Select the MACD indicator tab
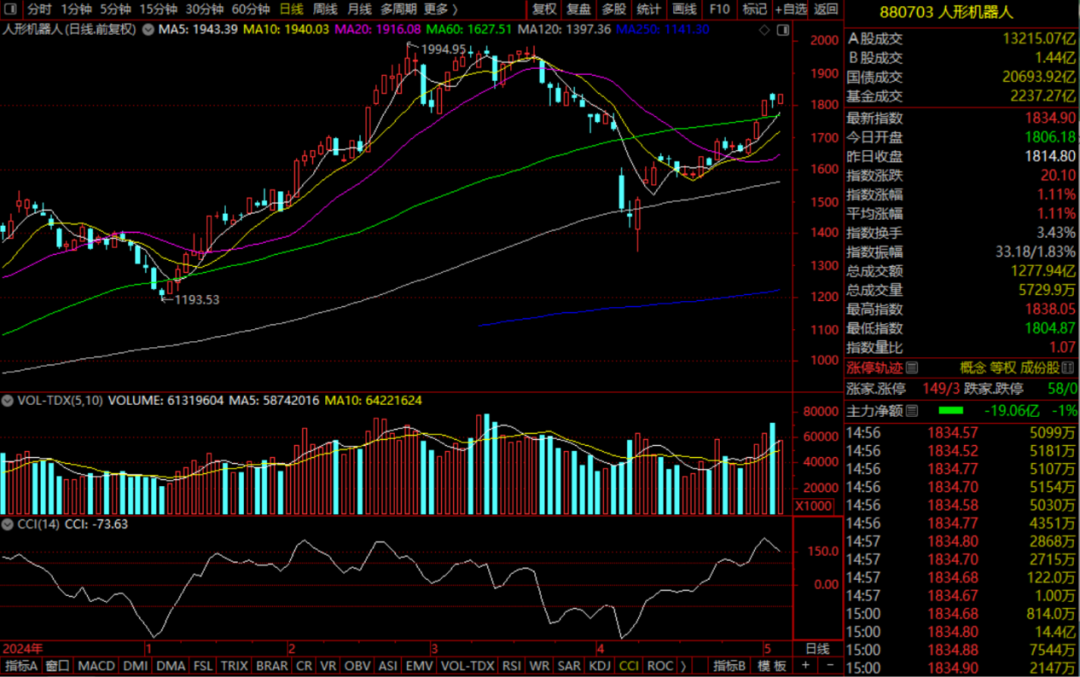Screen dimensions: 1080x677 point(97,666)
